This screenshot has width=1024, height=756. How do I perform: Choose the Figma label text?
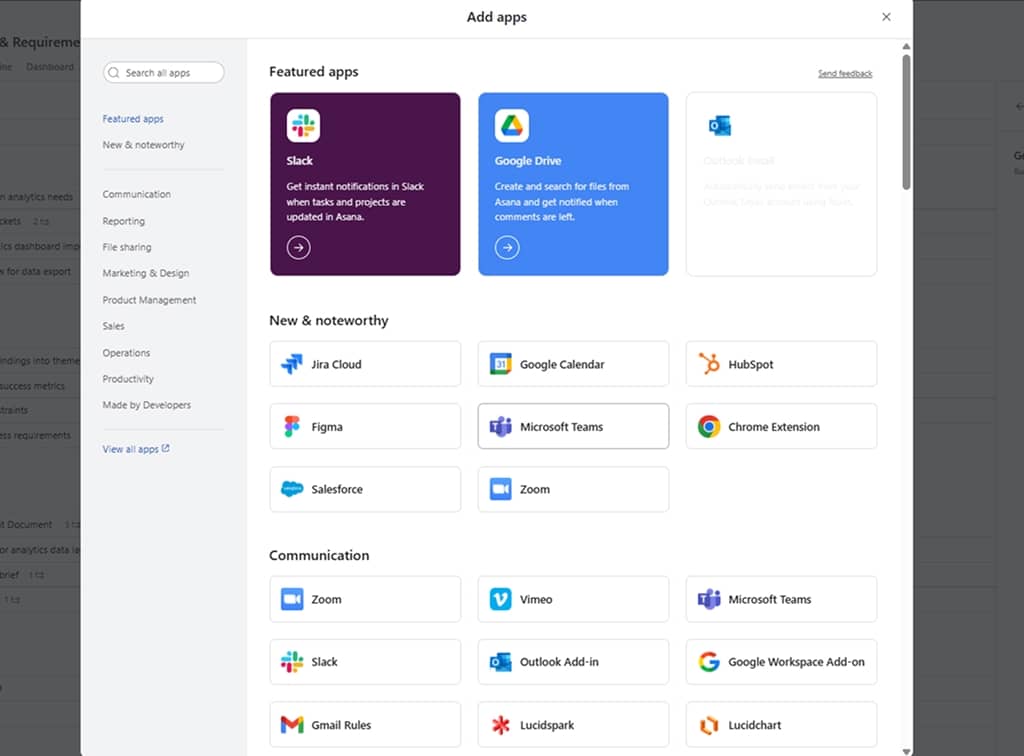click(327, 427)
